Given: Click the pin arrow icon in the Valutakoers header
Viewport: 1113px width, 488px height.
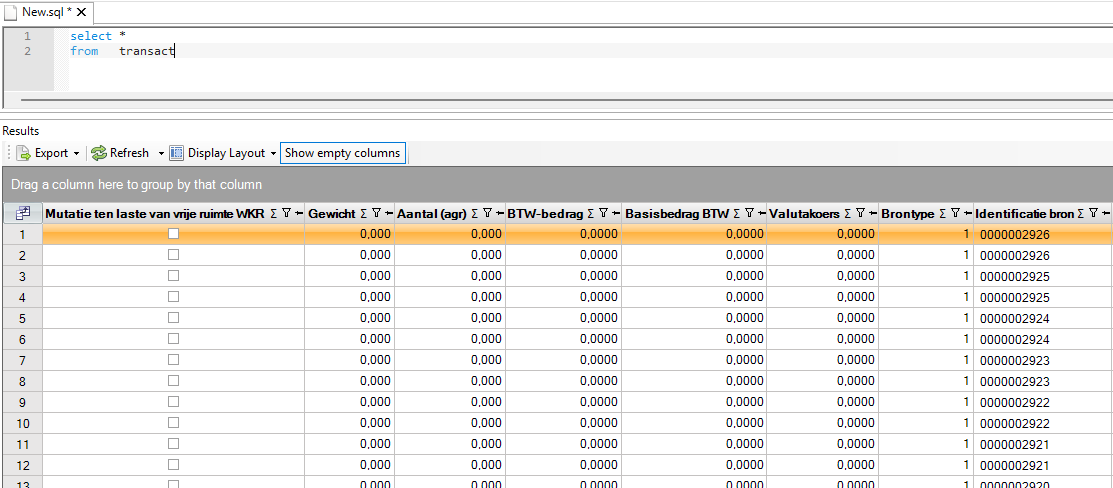Looking at the screenshot, I should [x=872, y=212].
